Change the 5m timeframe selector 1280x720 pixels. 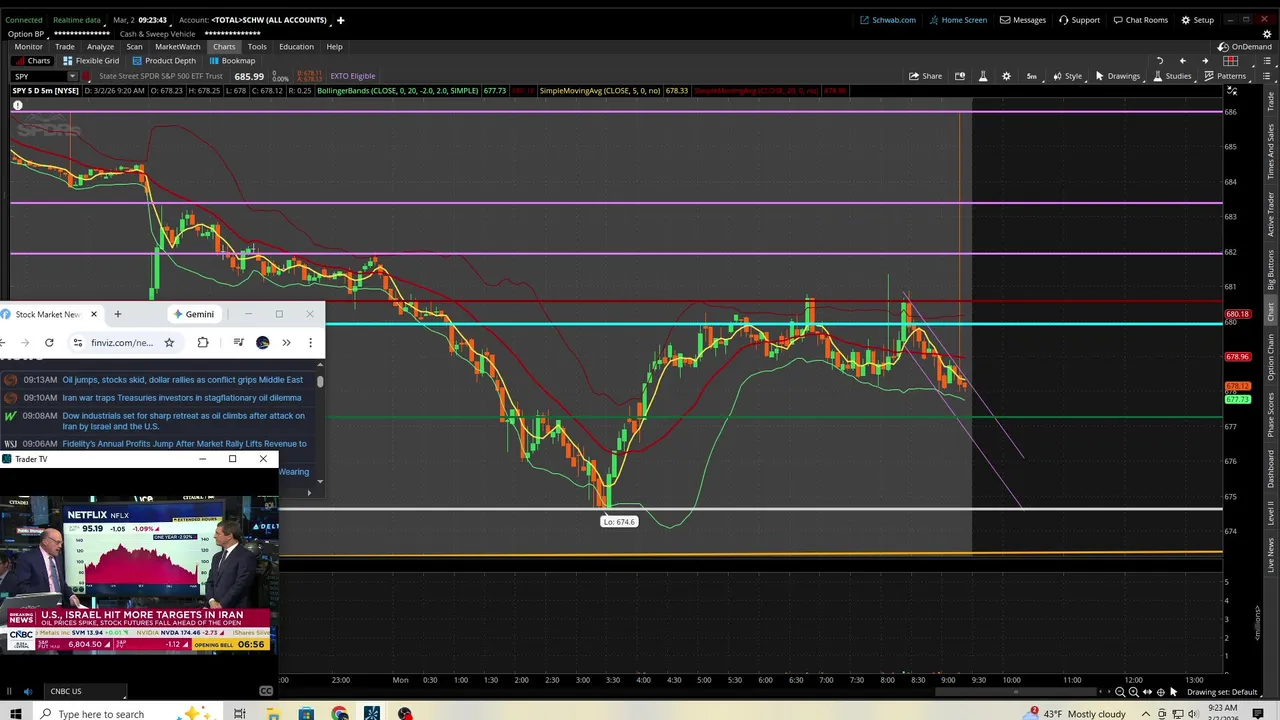(x=1031, y=76)
